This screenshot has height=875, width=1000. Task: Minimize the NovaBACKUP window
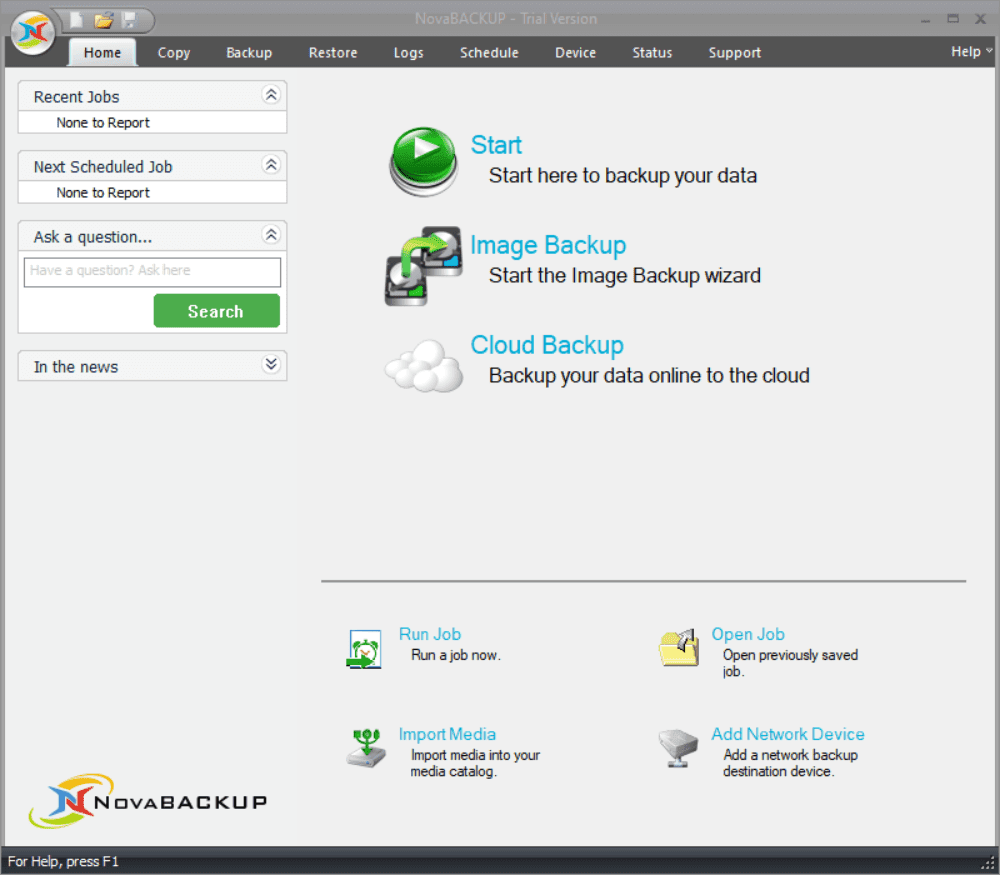[925, 20]
